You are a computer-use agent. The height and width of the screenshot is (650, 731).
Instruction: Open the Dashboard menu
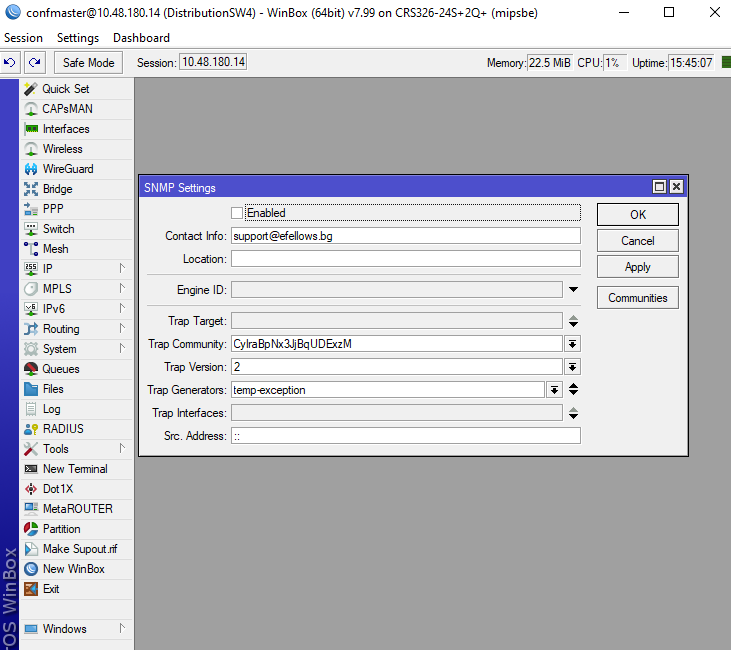click(141, 38)
